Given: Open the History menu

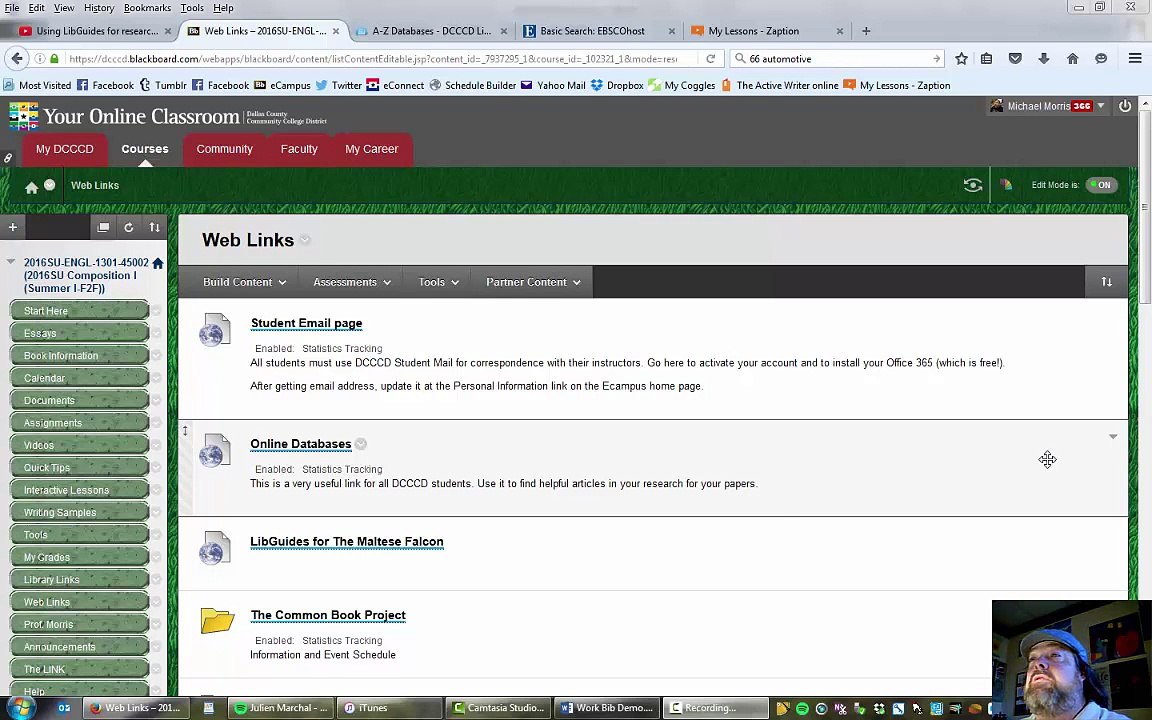Looking at the screenshot, I should pyautogui.click(x=98, y=7).
